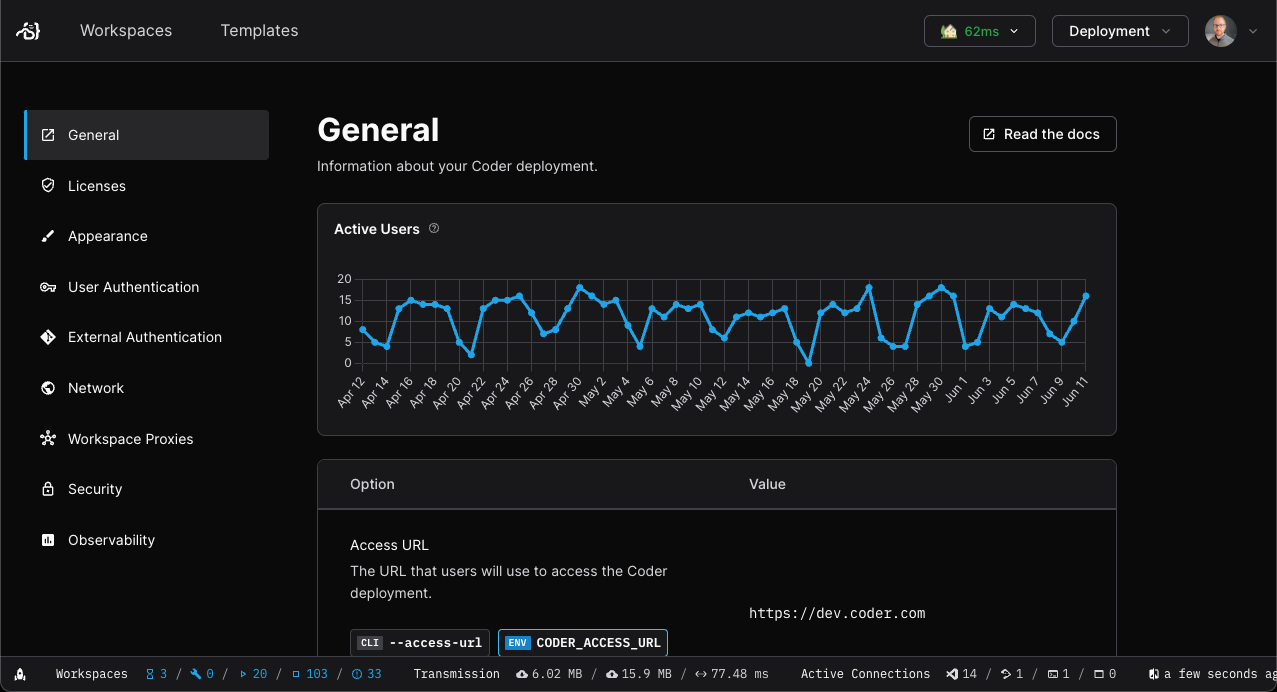Open the latency dropdown

[1013, 30]
